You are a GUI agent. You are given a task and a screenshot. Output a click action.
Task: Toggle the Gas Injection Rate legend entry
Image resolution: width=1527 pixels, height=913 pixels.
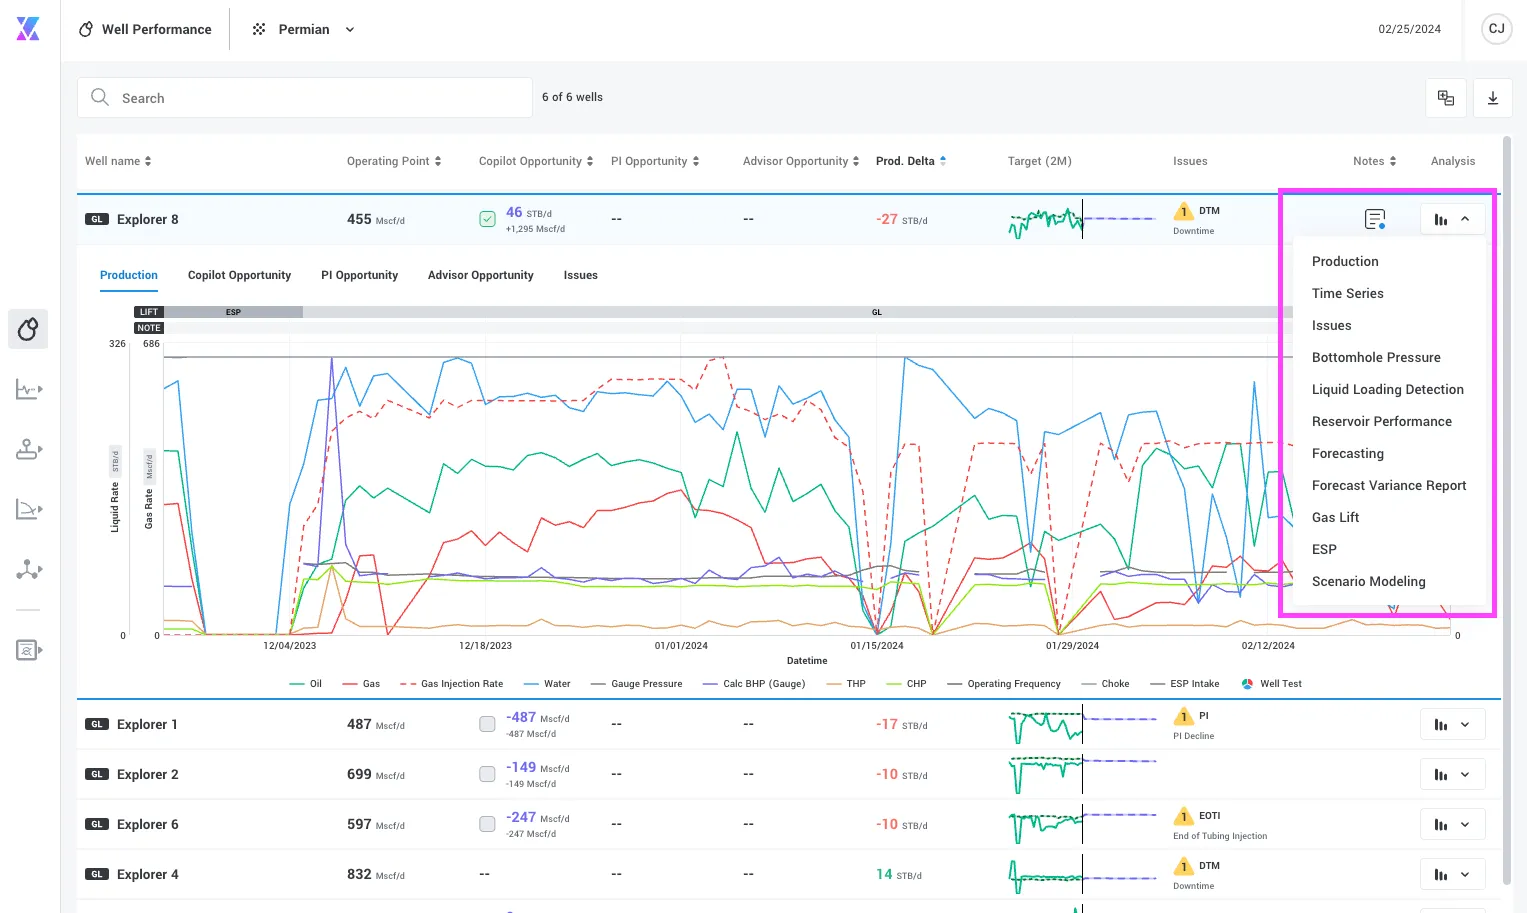[451, 684]
